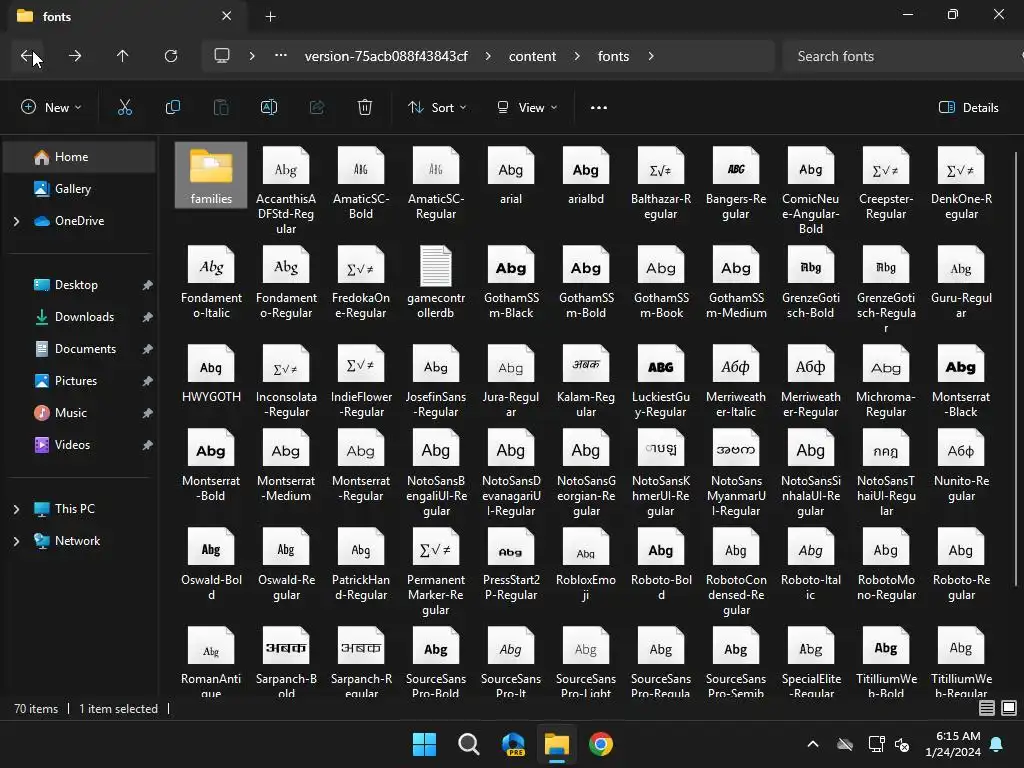Open the families folder

point(211,175)
